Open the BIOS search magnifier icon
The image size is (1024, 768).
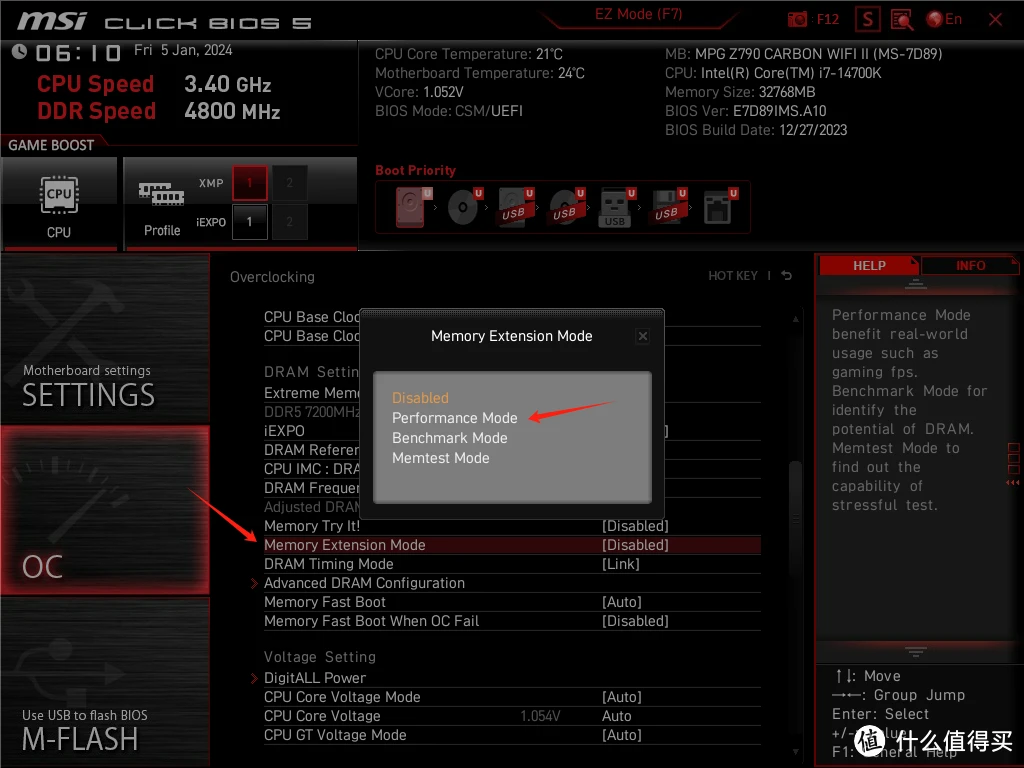[902, 20]
